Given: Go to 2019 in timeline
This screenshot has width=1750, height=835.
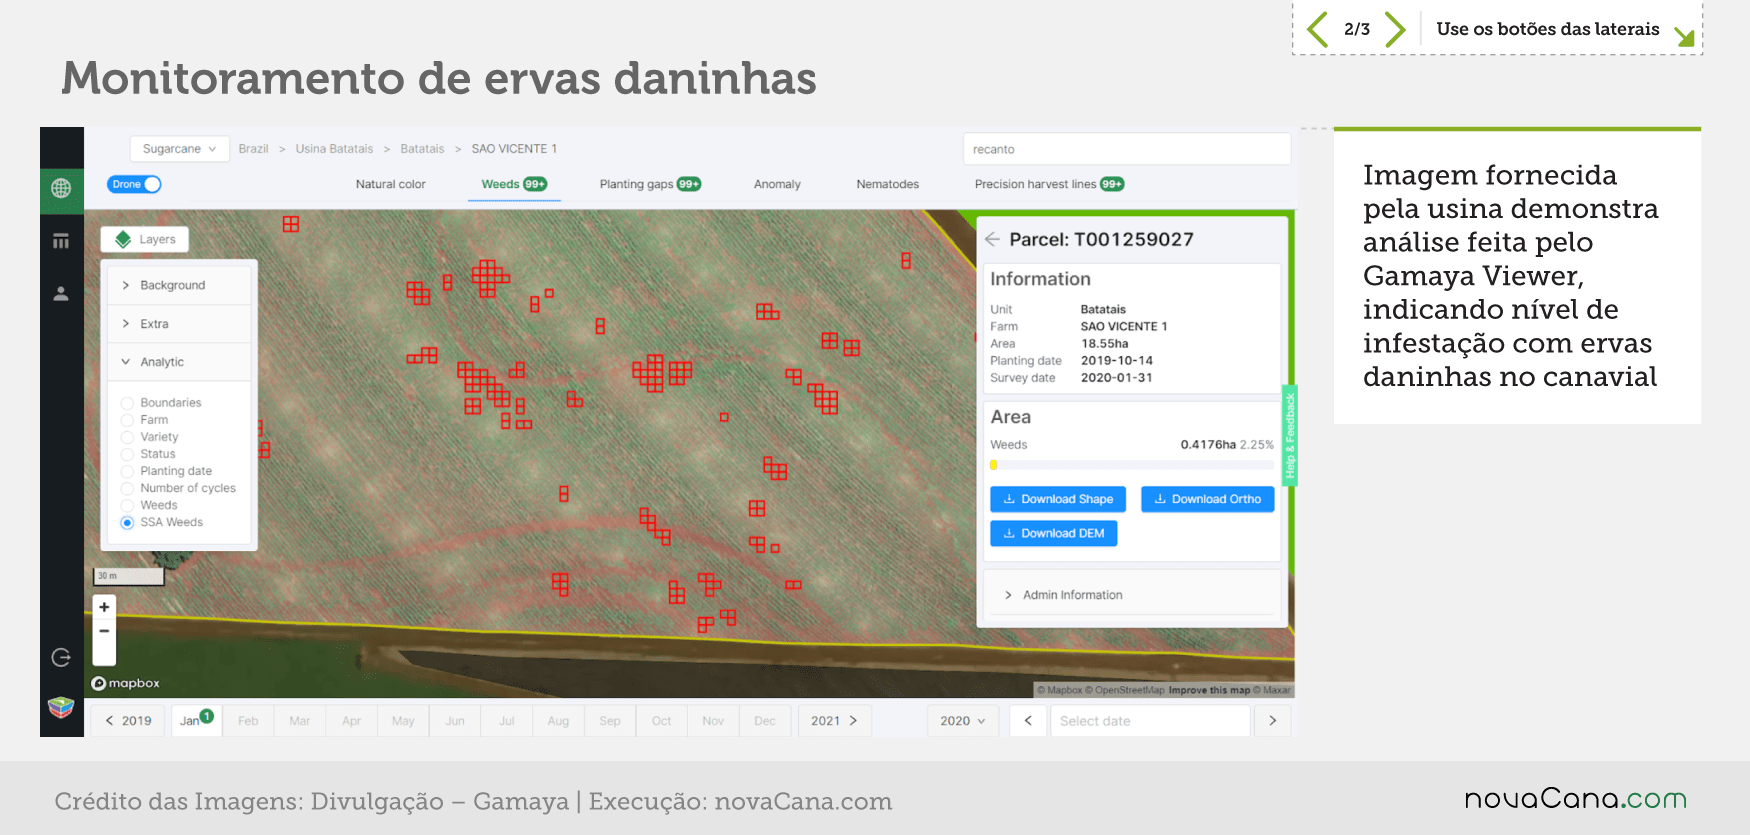Looking at the screenshot, I should pyautogui.click(x=129, y=721).
